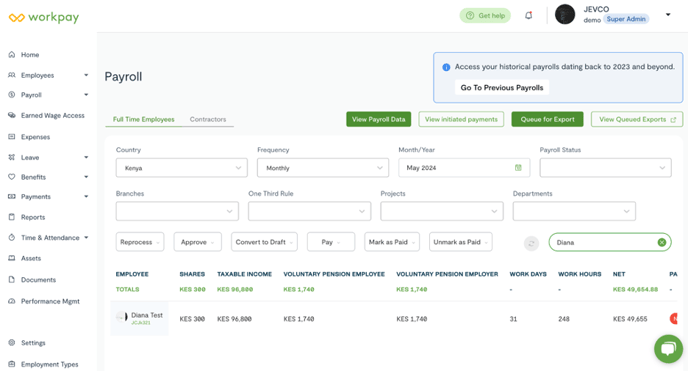Switch to the Contractors tab
The height and width of the screenshot is (371, 688).
(x=208, y=119)
